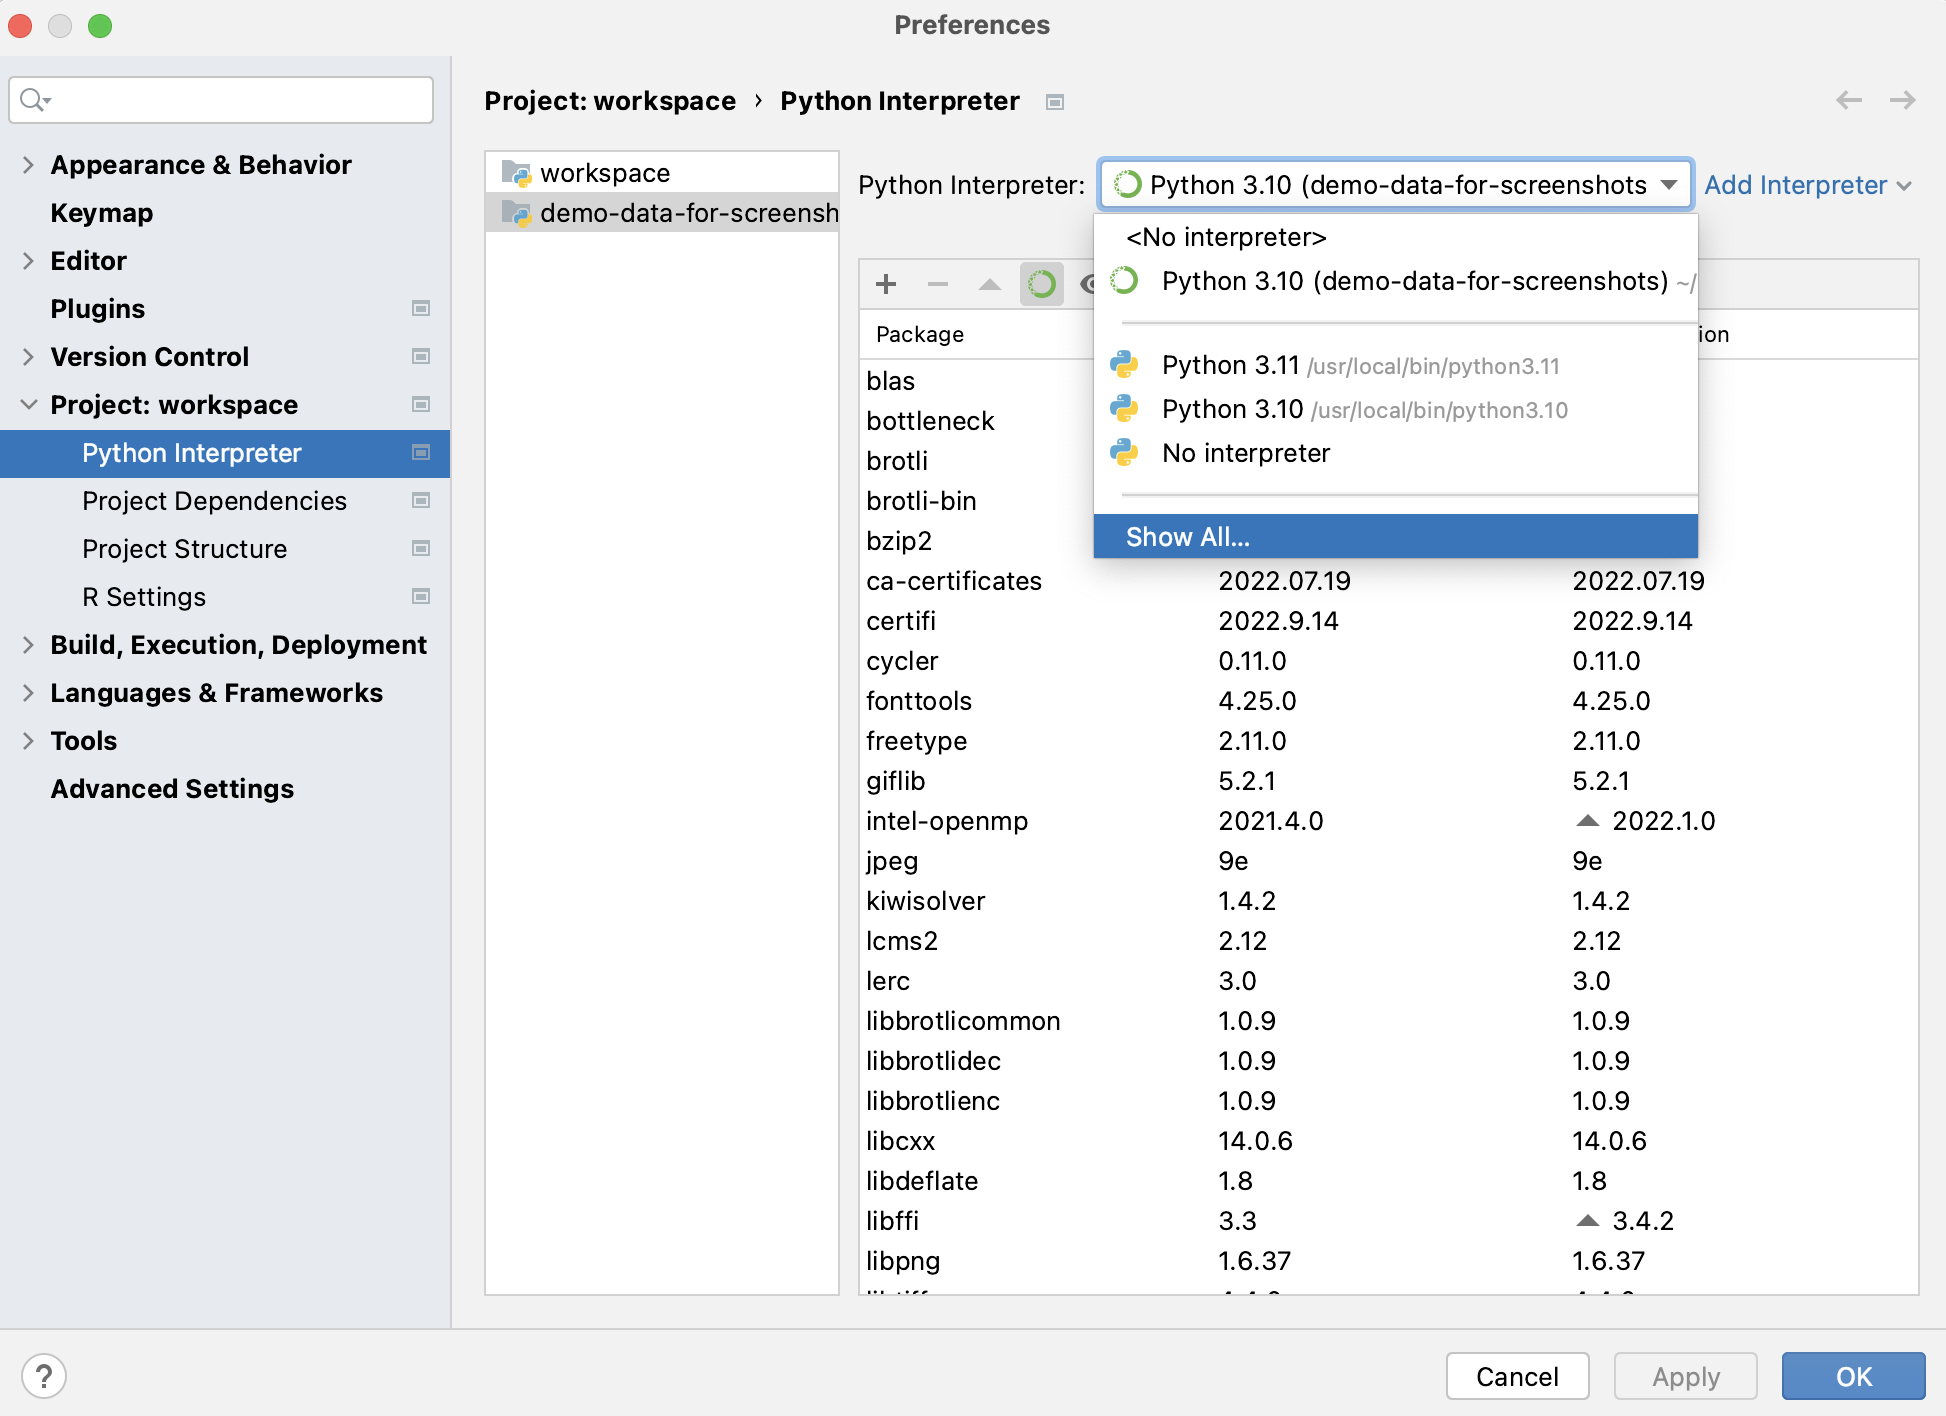The image size is (1946, 1416).
Task: Select workspace project in list
Action: click(662, 173)
